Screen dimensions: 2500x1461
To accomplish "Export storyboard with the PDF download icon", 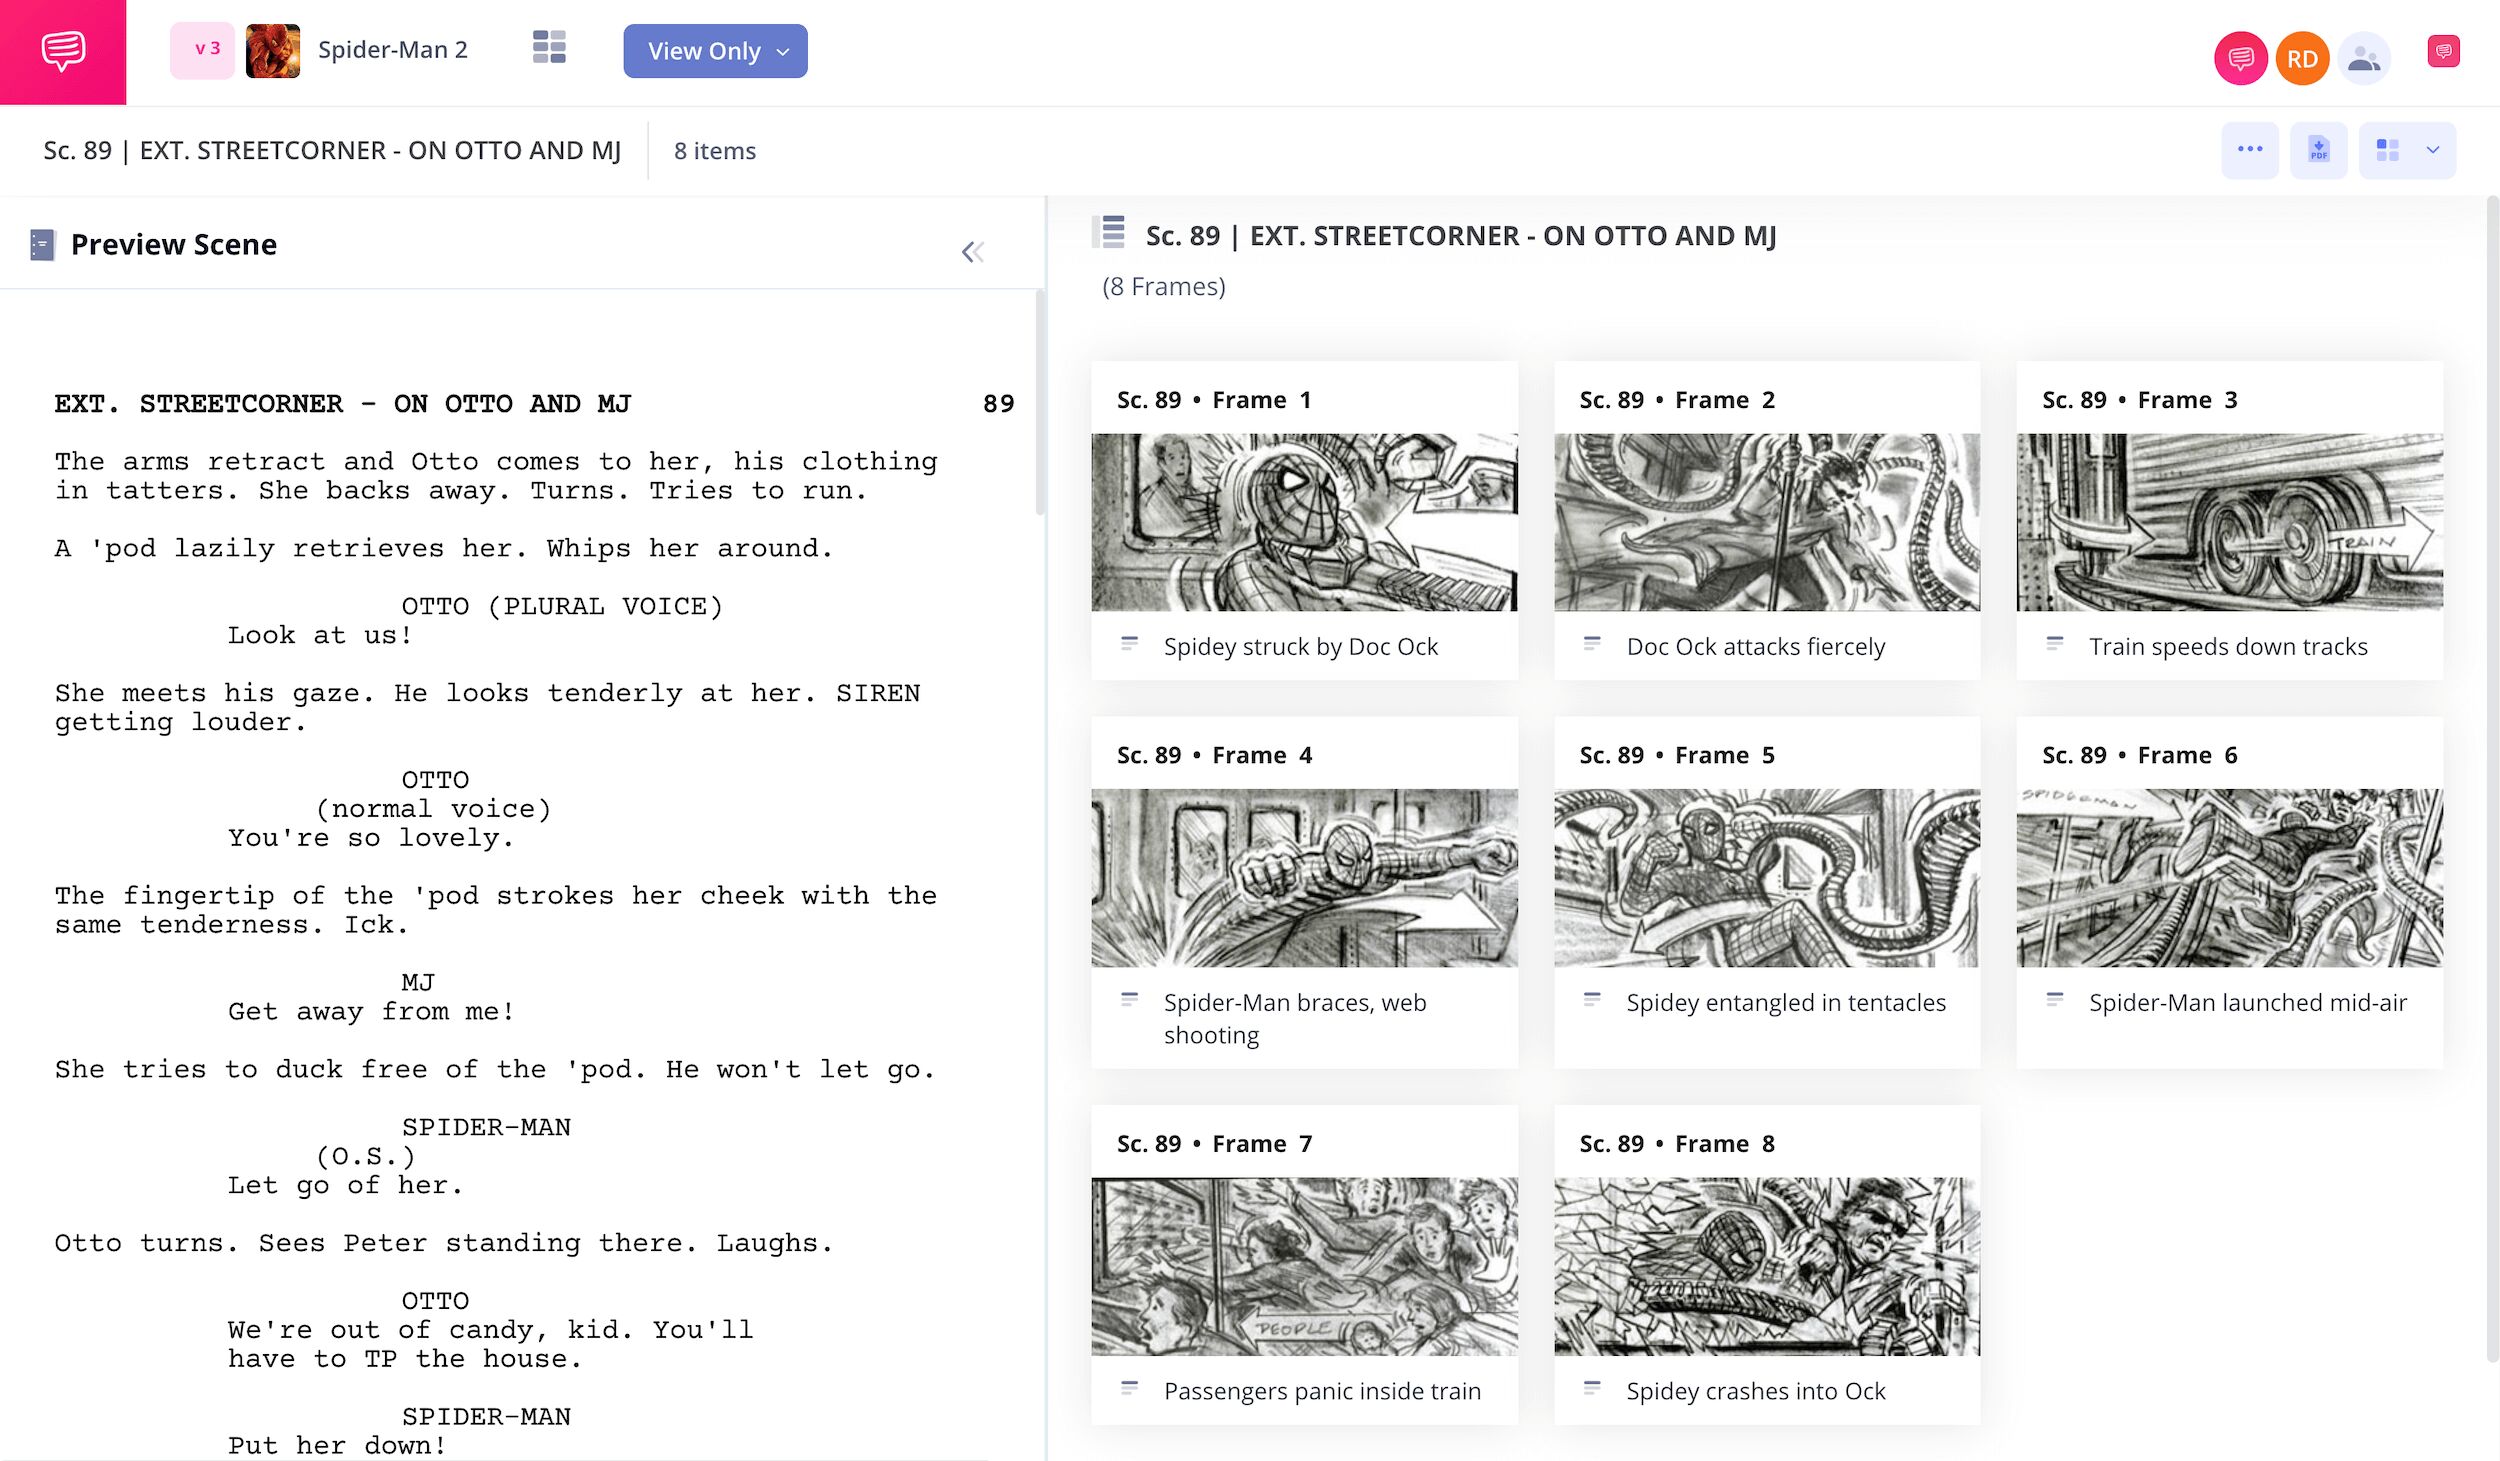I will click(x=2318, y=150).
